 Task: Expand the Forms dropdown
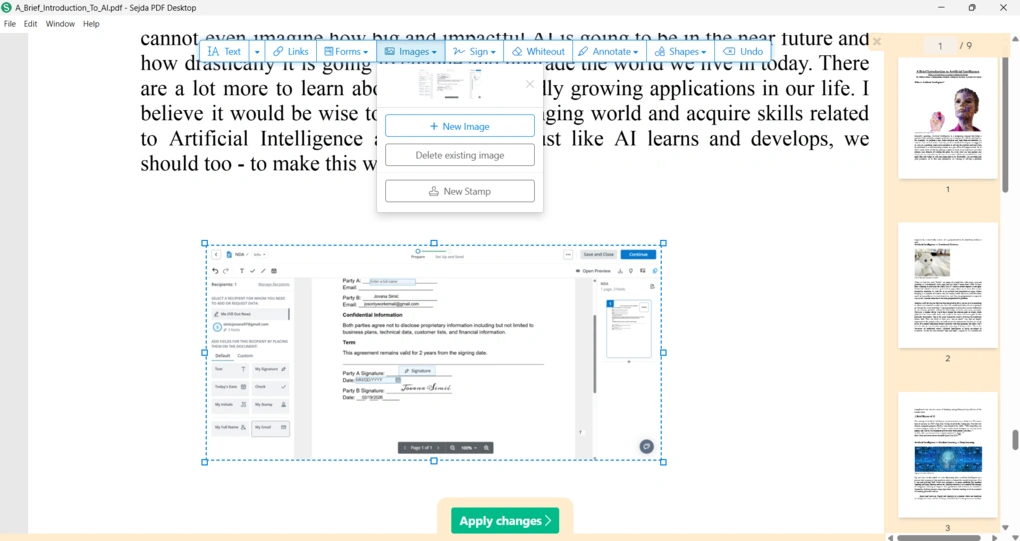(x=346, y=51)
